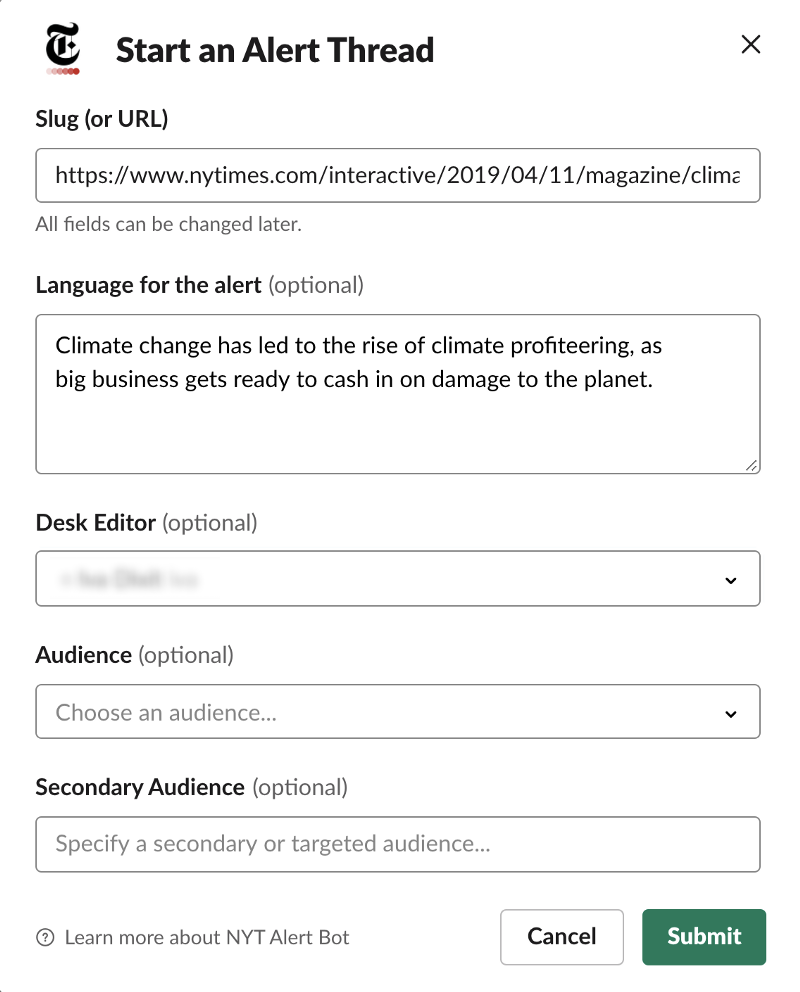Click the Start an Alert Thread heading
Image resolution: width=800 pixels, height=992 pixels.
[275, 50]
